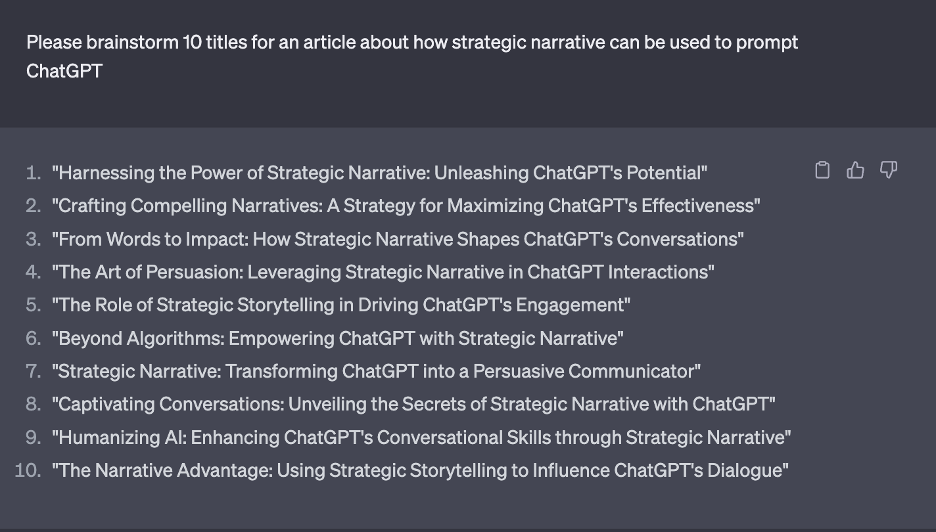Screen dimensions: 936x532
Task: Click title 'Harnessing the Power of Strategic Narrative'
Action: point(380,173)
